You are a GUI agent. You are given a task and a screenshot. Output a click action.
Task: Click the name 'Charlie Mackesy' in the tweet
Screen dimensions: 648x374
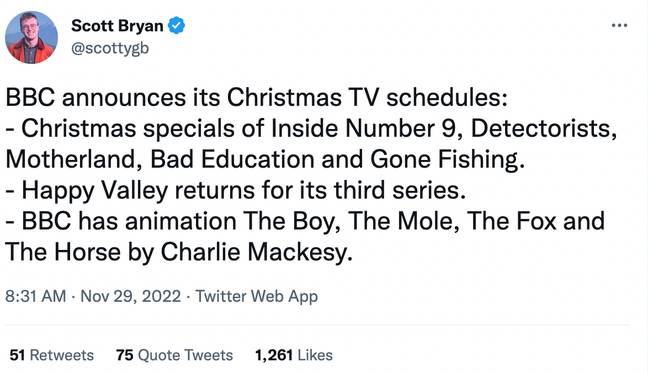click(x=256, y=252)
